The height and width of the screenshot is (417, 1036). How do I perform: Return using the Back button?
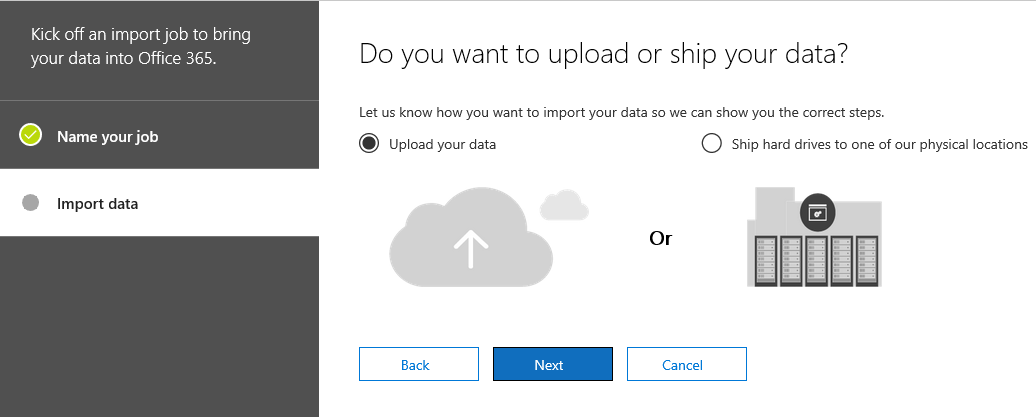(x=419, y=364)
